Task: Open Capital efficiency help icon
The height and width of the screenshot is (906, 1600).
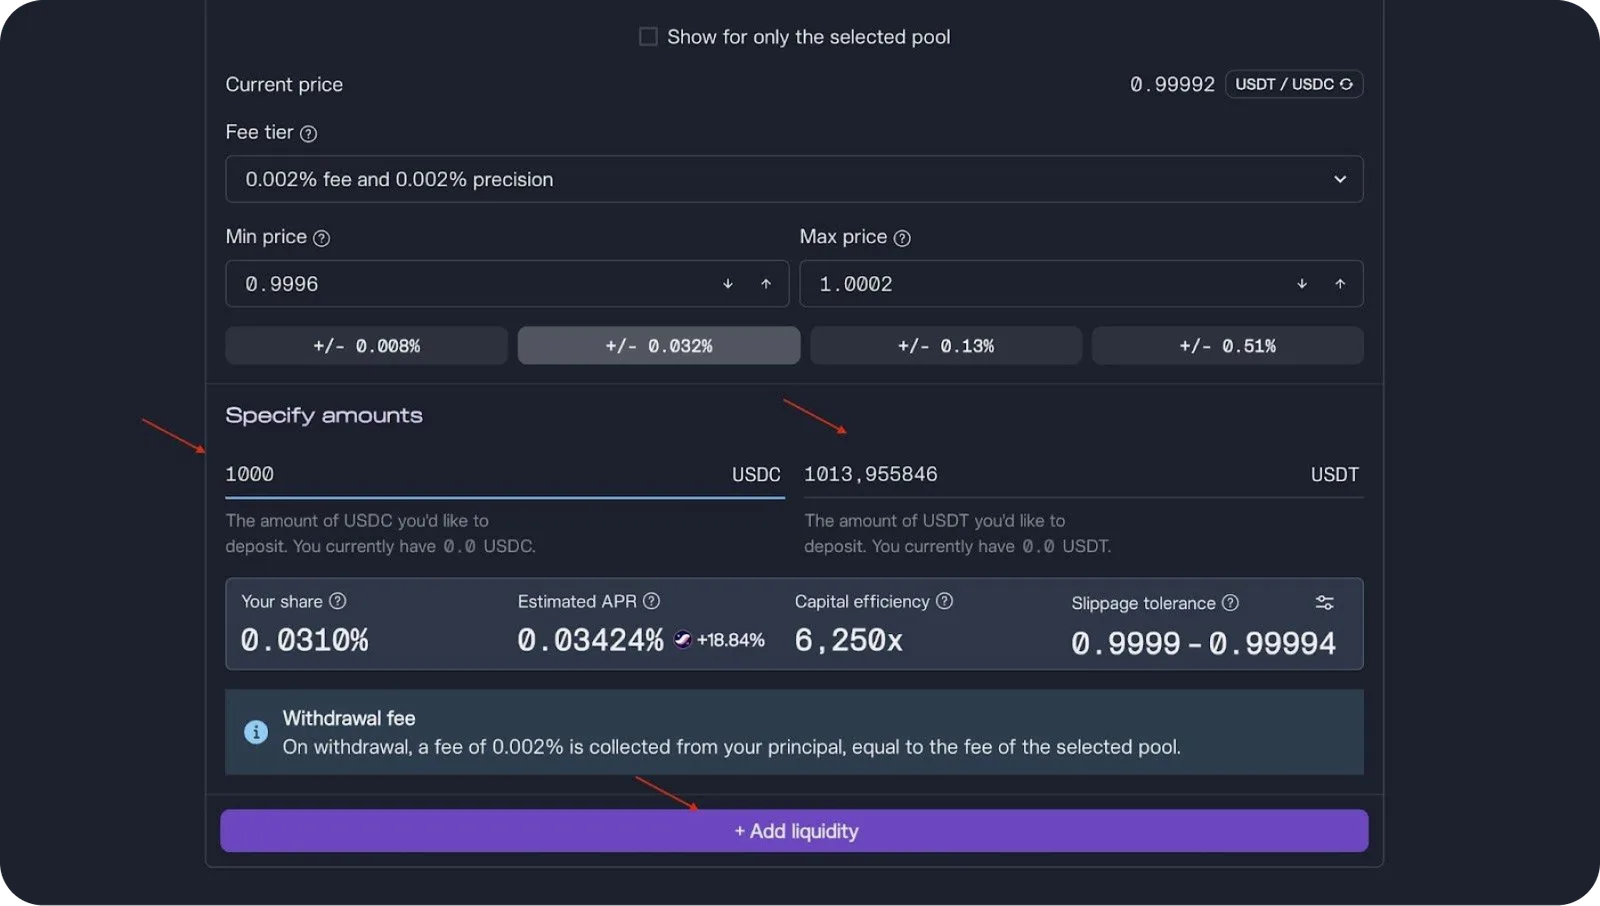Action: (x=944, y=601)
